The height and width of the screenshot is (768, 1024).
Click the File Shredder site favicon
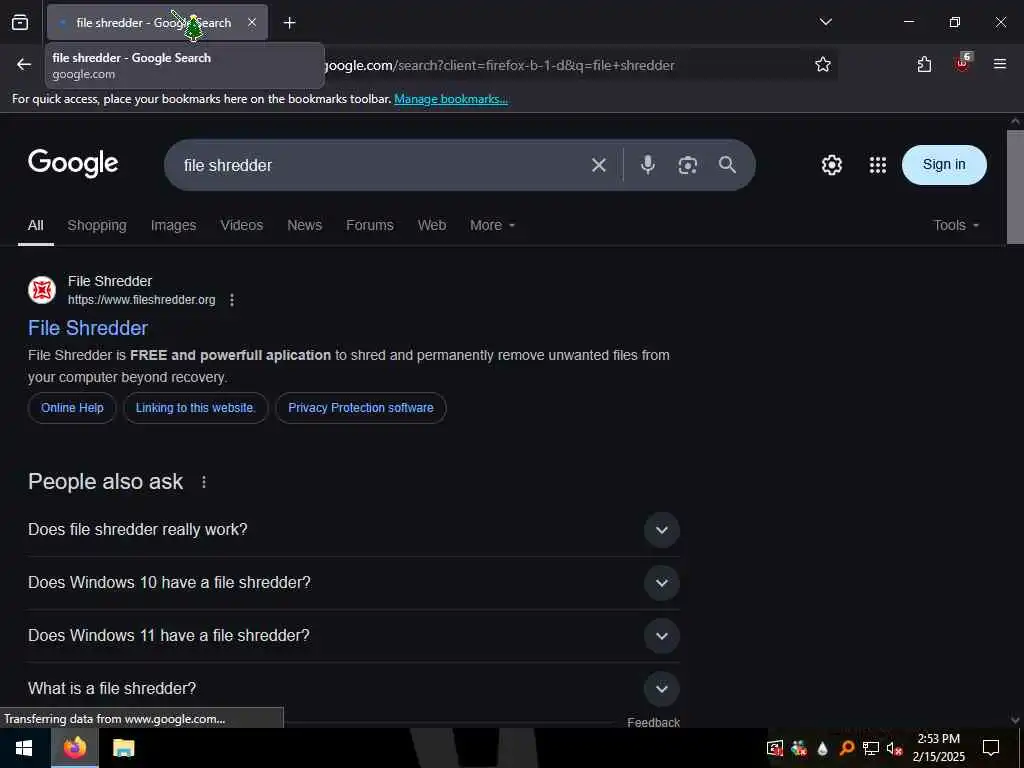pos(42,290)
